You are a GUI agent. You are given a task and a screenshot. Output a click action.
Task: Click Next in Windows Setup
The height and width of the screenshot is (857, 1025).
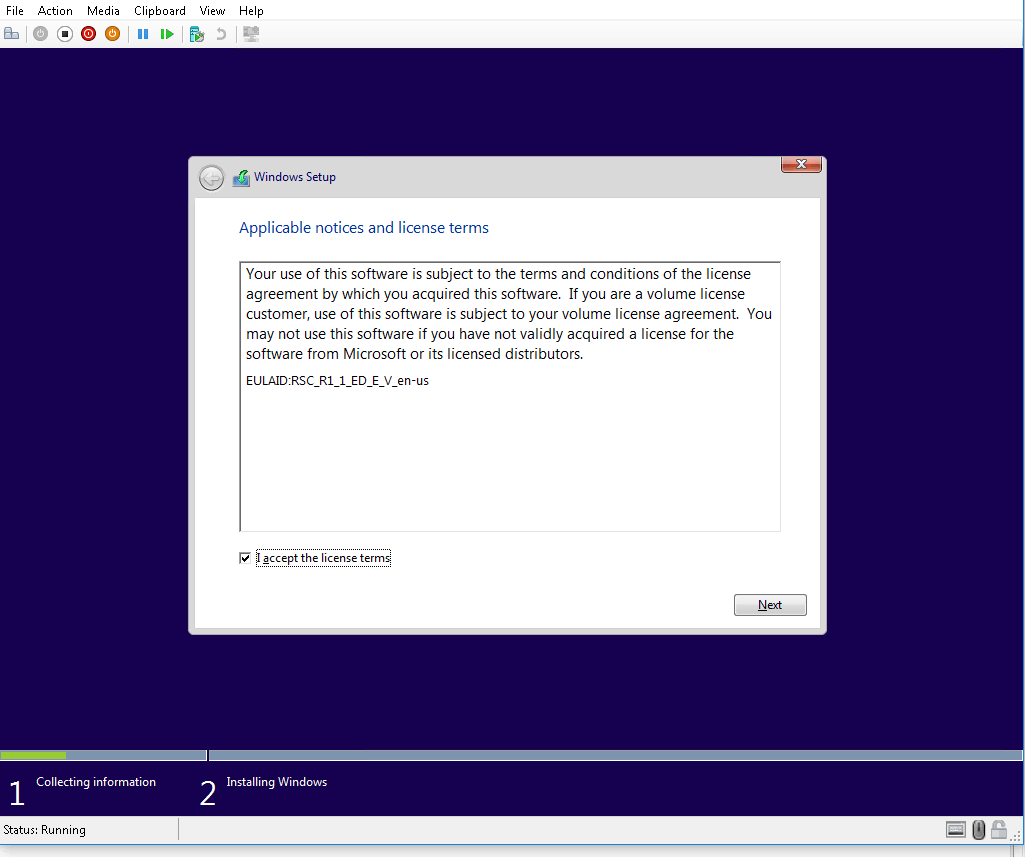[770, 605]
